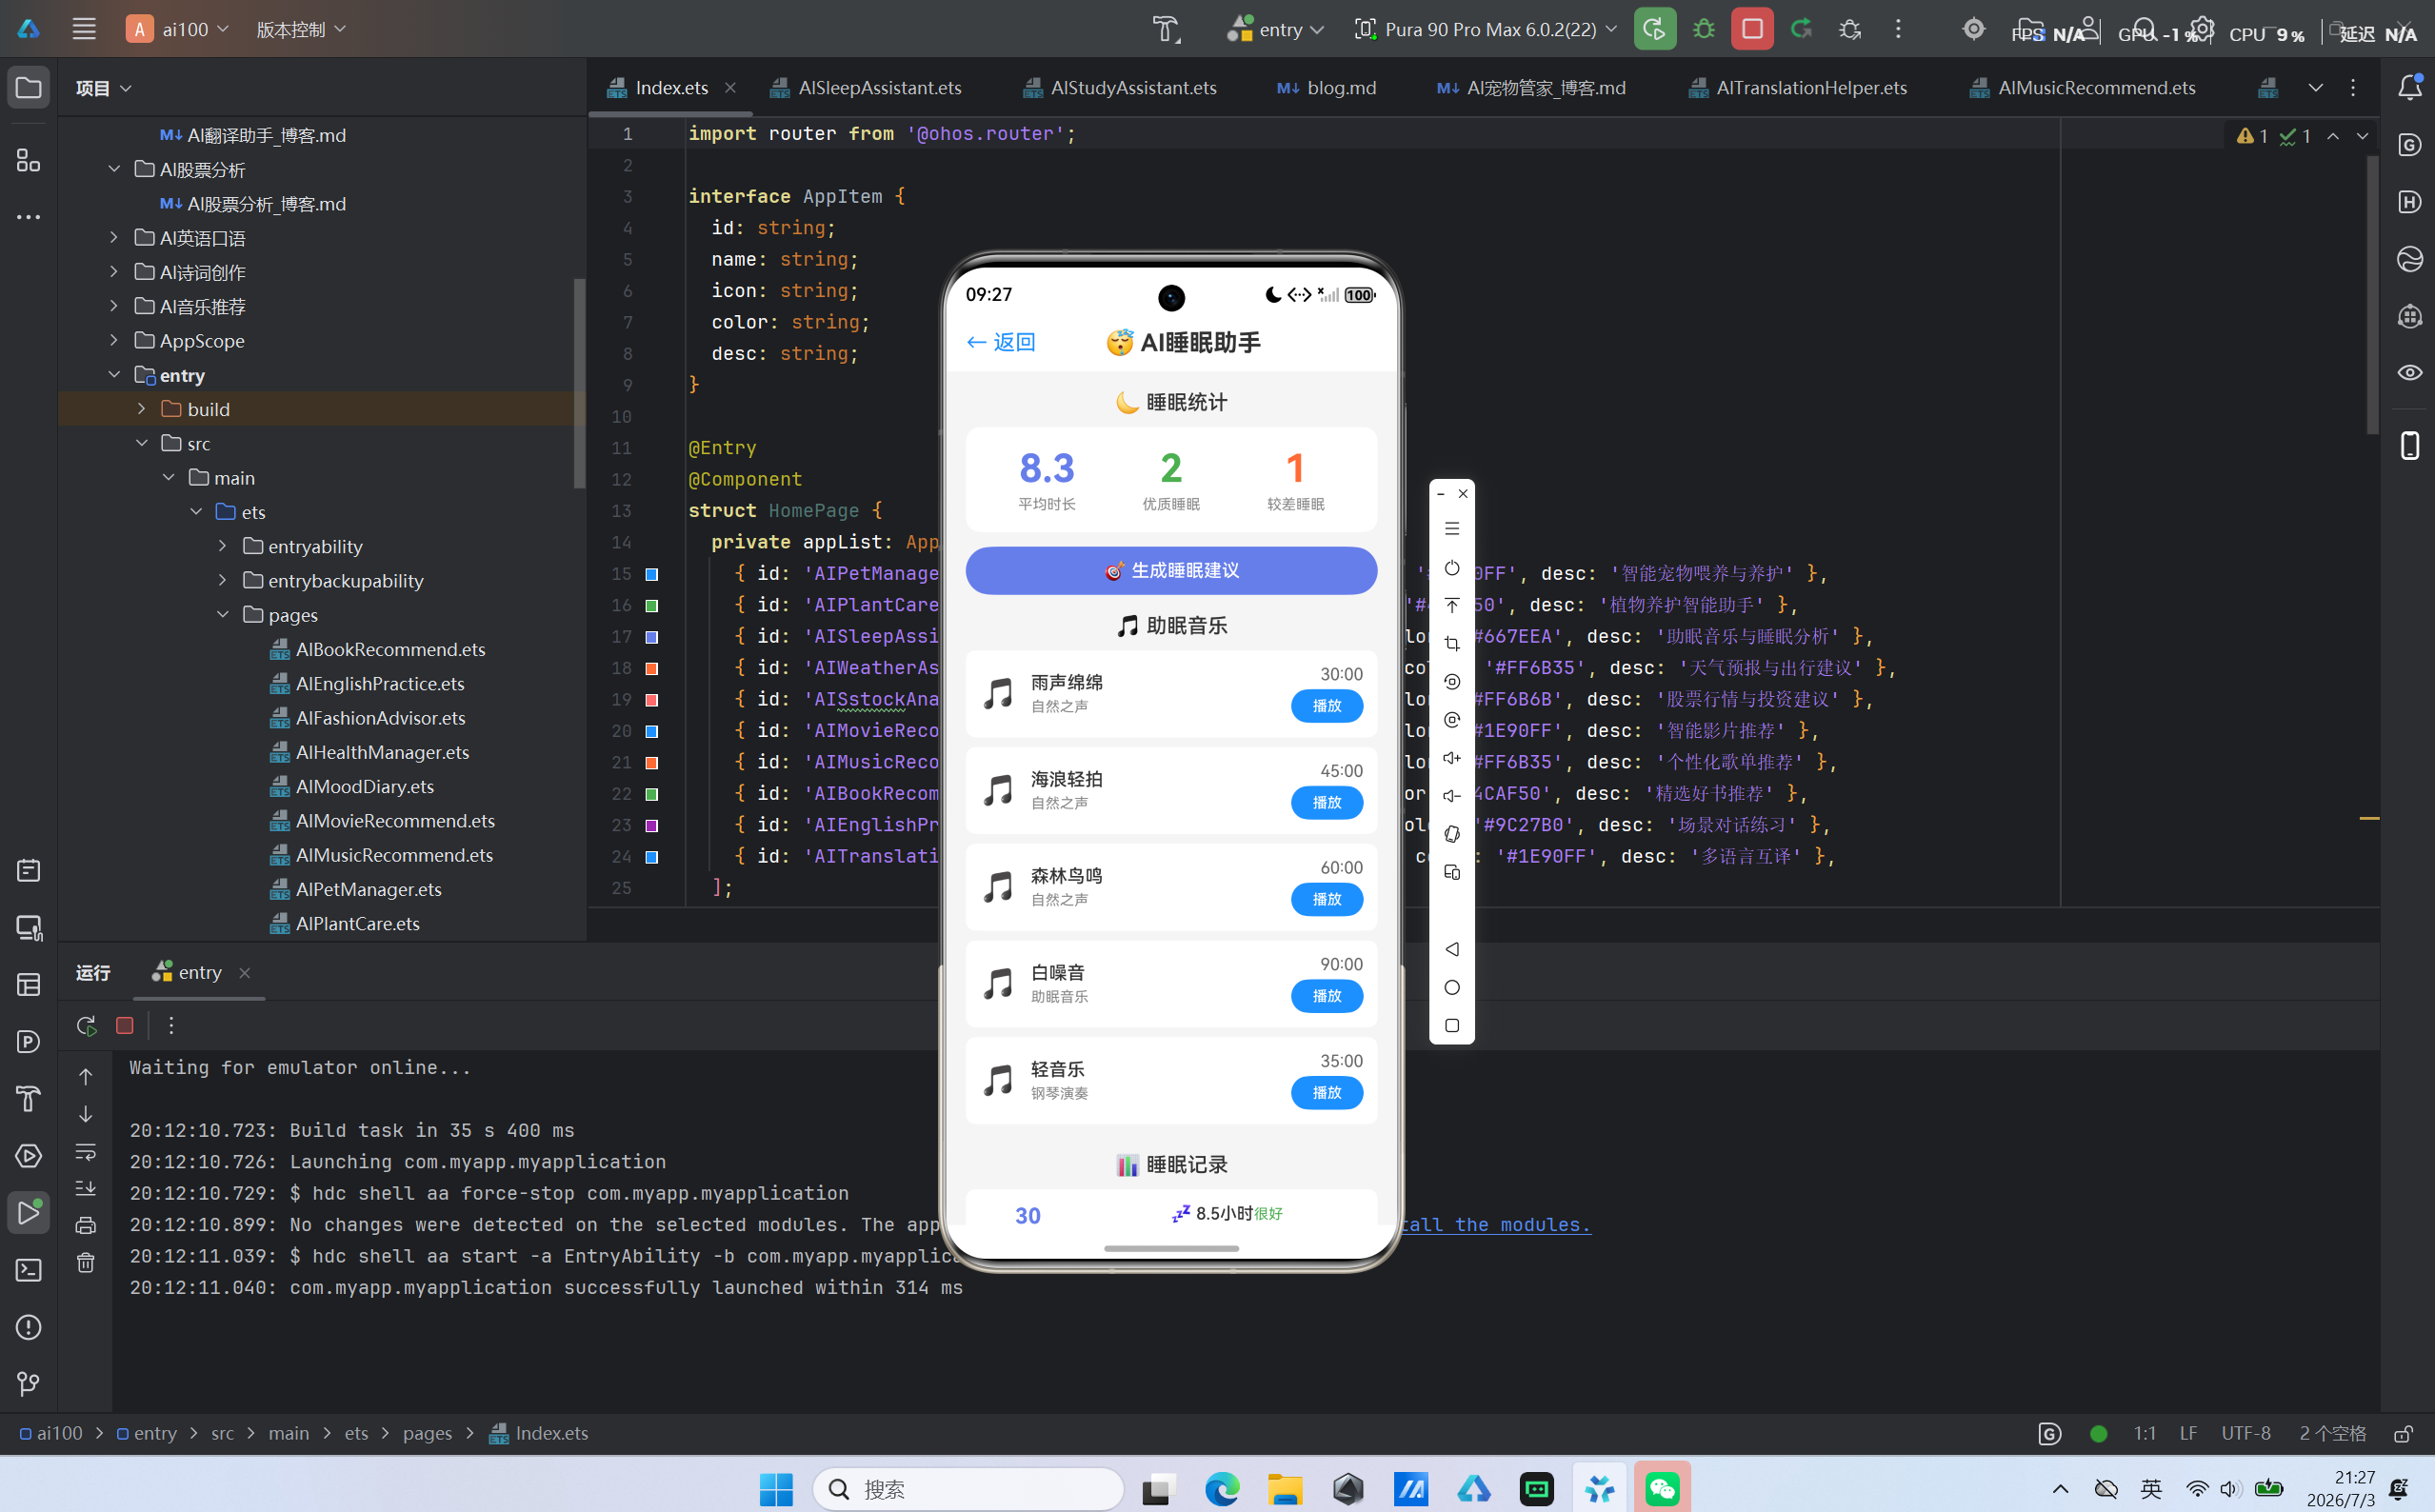Play the 白噪音 track
Screen dimensions: 2435x1512
point(1326,996)
